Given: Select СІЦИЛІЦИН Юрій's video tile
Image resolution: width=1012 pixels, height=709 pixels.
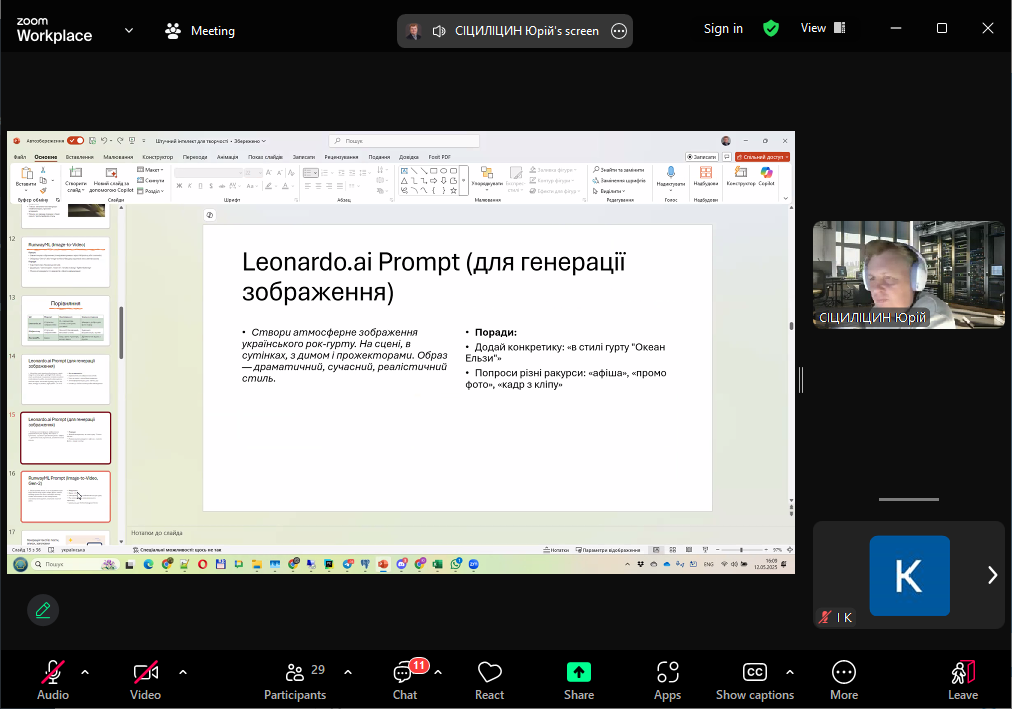Looking at the screenshot, I should (909, 275).
